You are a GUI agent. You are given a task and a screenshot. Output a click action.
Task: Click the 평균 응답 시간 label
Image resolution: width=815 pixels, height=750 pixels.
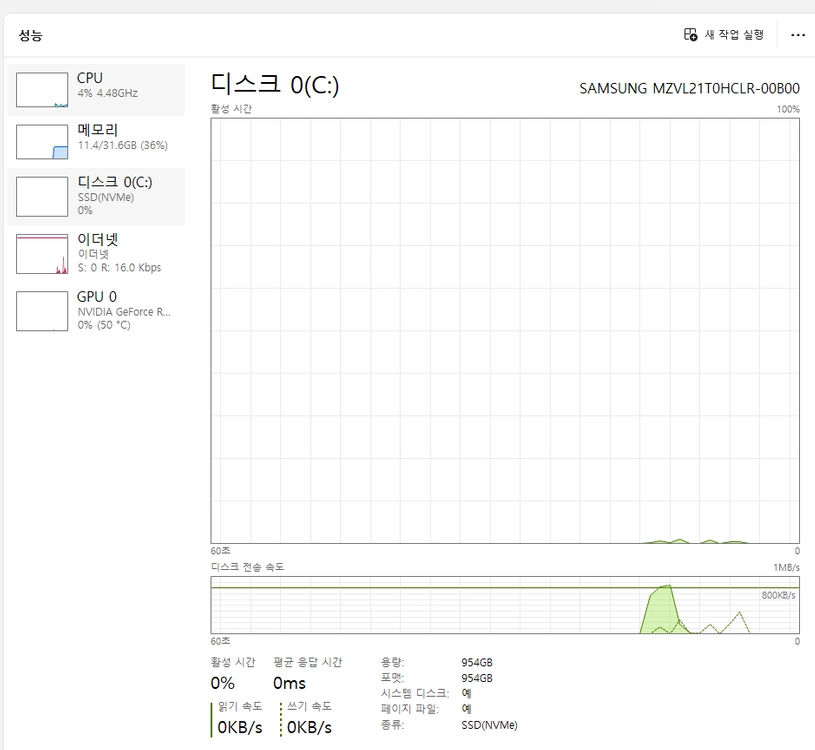click(x=308, y=662)
